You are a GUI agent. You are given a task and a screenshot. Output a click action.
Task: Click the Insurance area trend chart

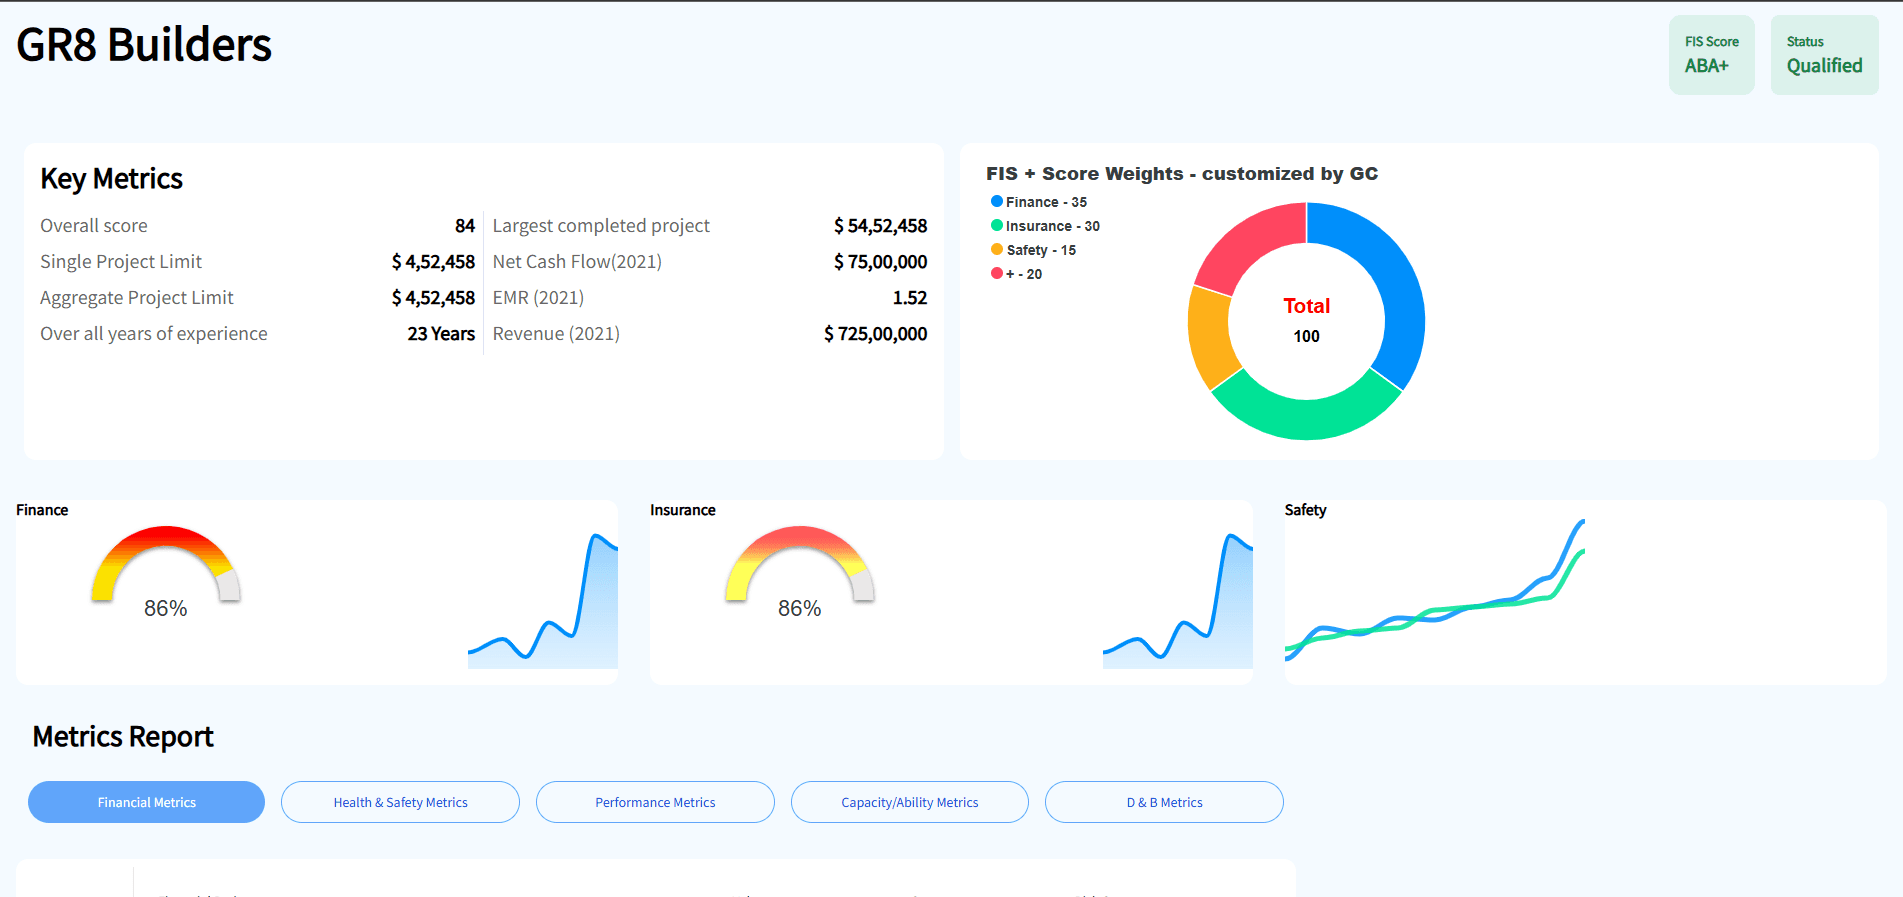1178,600
